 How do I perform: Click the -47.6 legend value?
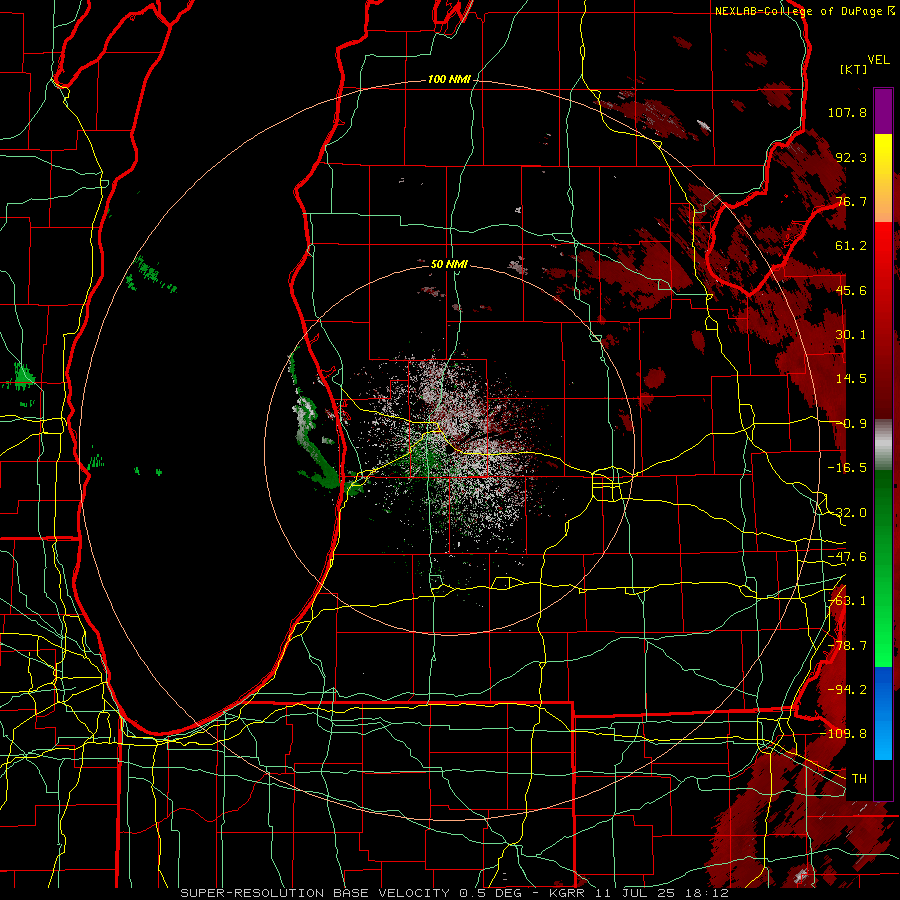847,557
